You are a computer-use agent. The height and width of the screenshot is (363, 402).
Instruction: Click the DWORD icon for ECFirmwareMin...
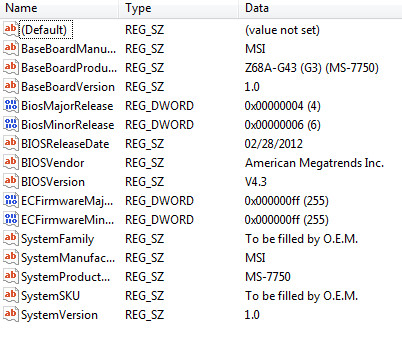click(x=10, y=219)
